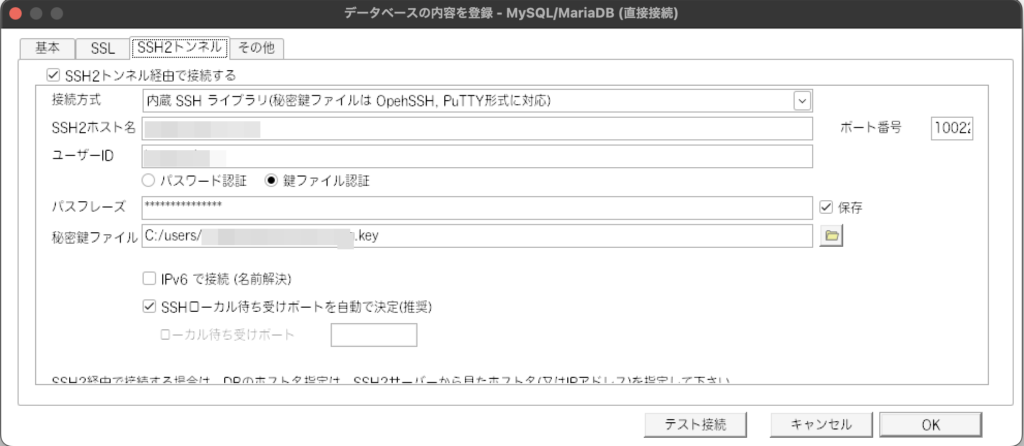Open the その他 tab

[258, 48]
